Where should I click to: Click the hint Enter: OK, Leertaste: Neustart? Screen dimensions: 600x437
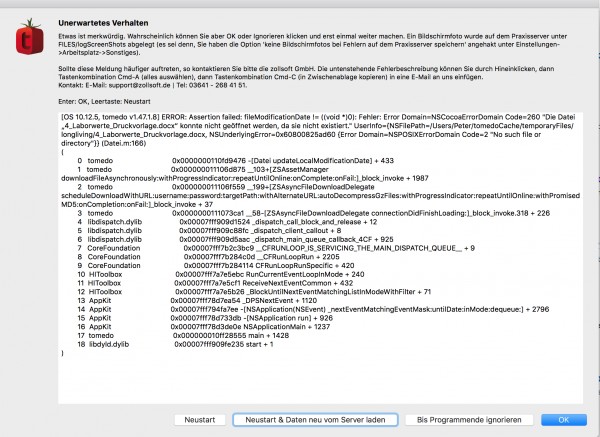(x=104, y=101)
